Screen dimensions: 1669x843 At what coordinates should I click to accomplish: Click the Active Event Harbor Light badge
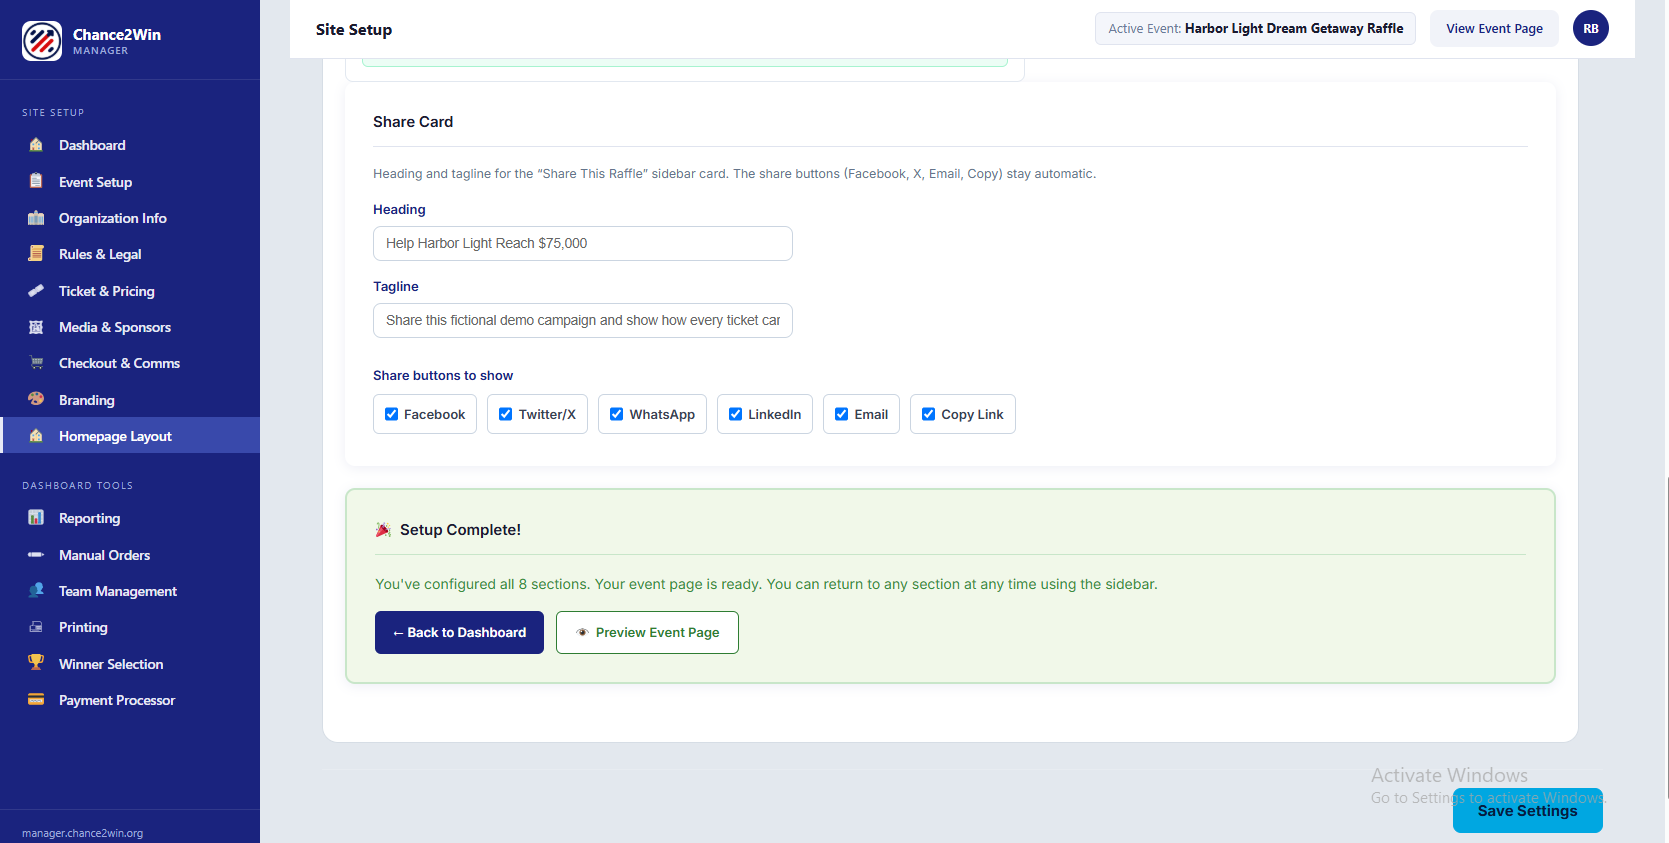pyautogui.click(x=1255, y=28)
